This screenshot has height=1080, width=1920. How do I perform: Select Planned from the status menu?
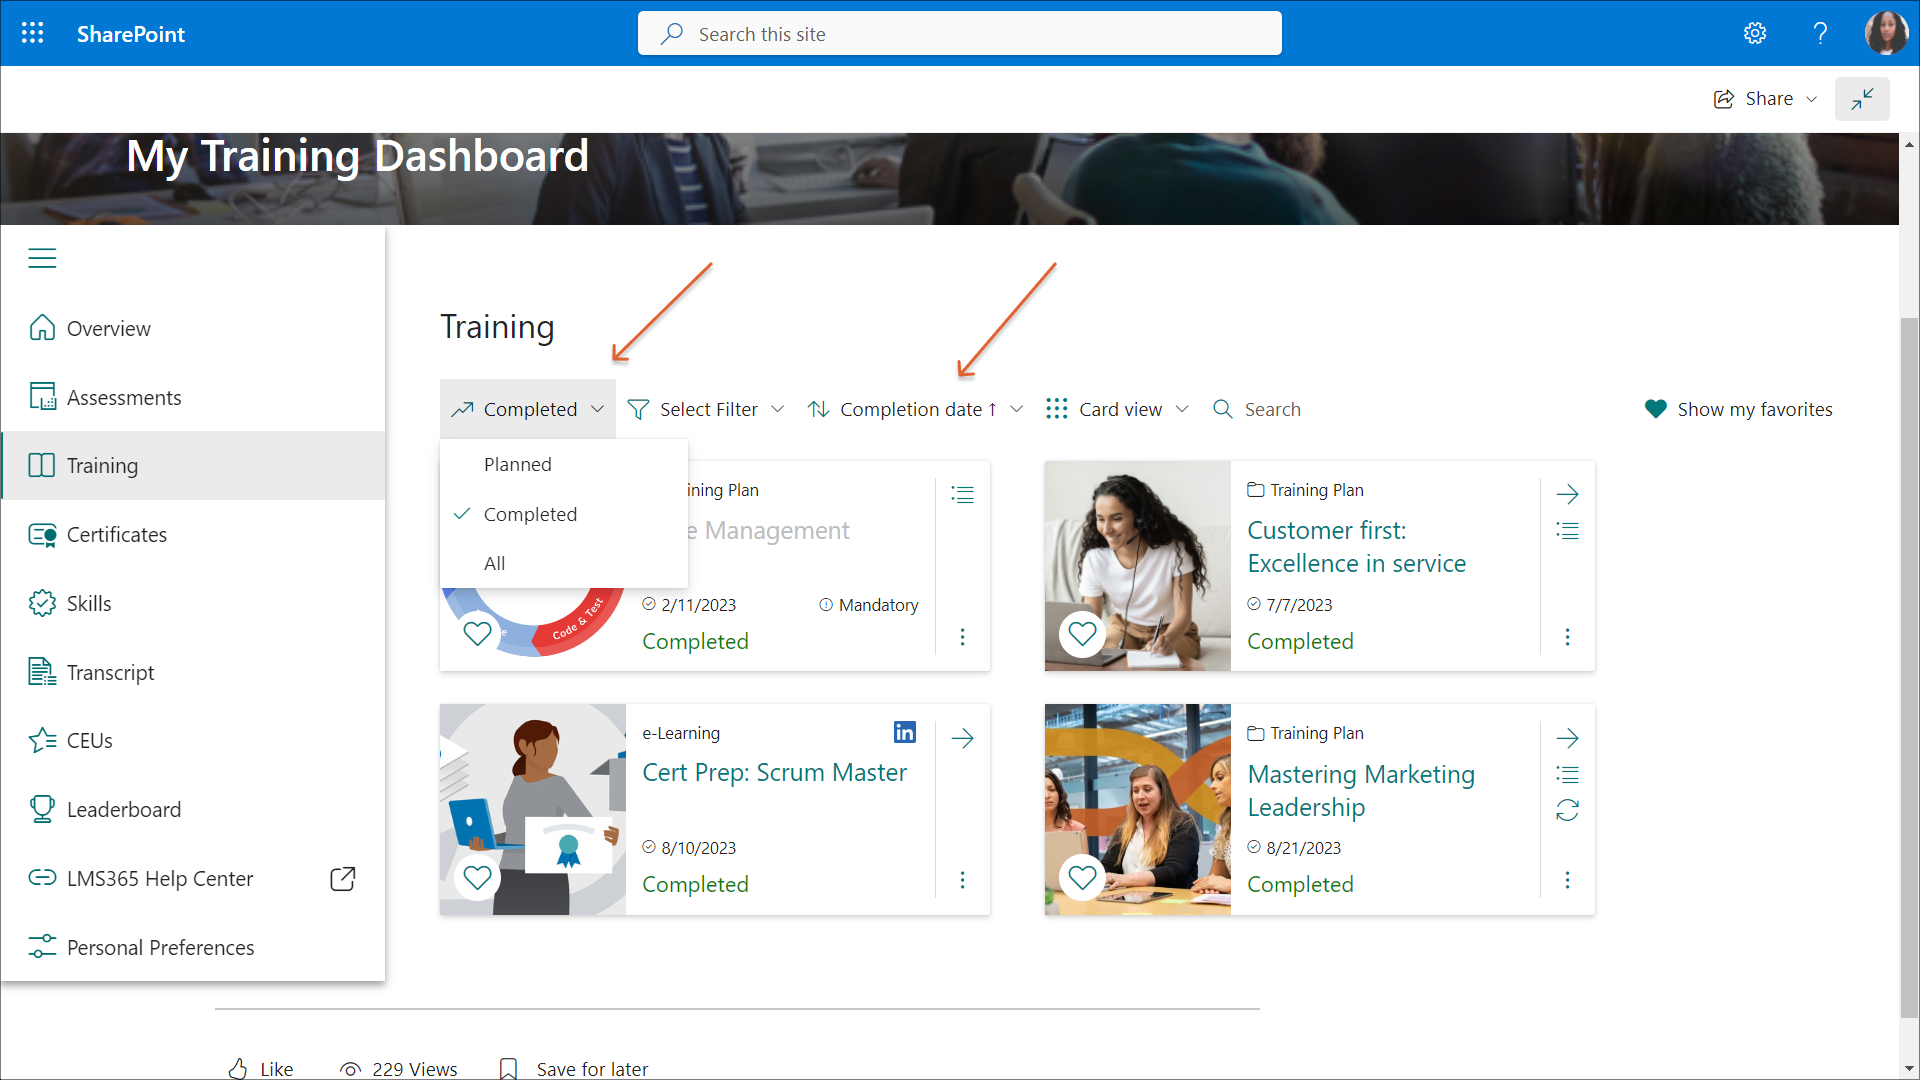(x=517, y=464)
